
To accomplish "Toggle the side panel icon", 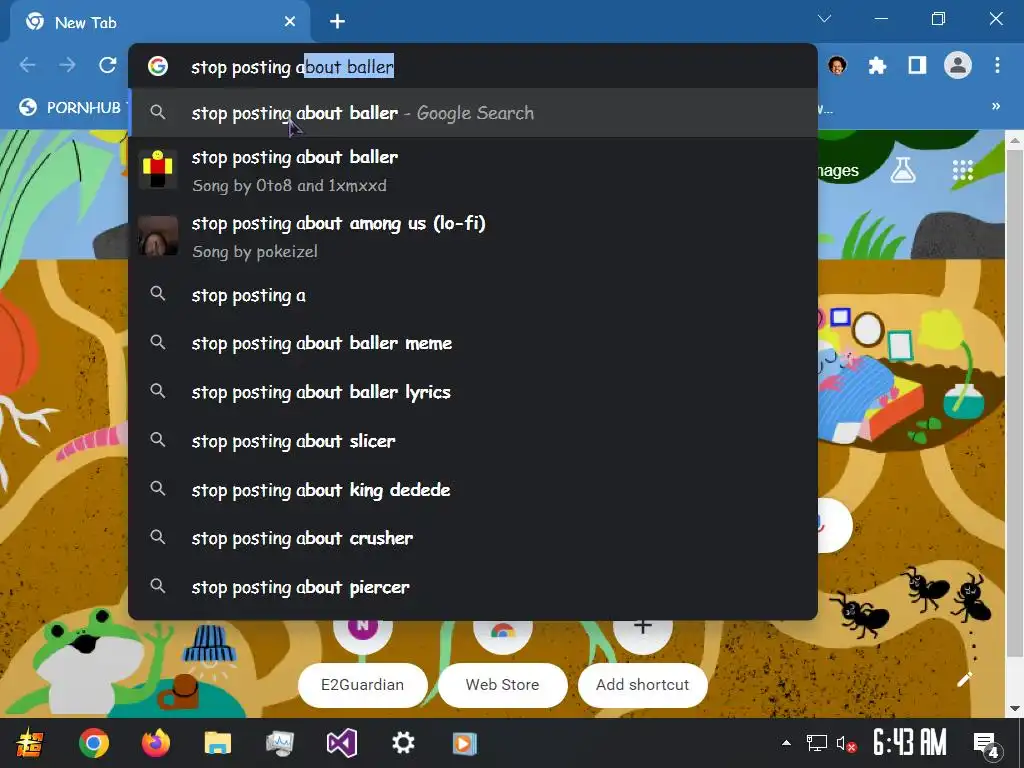I will (x=917, y=65).
